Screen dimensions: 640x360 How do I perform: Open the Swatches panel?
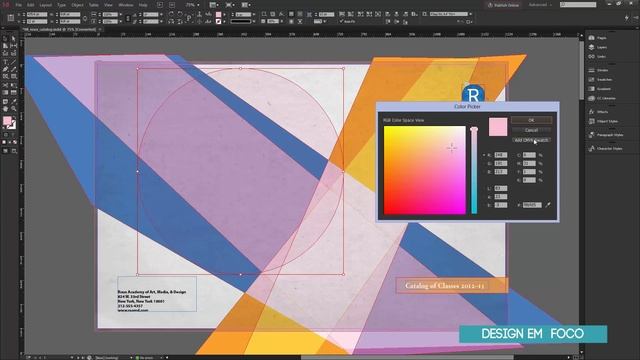click(600, 80)
